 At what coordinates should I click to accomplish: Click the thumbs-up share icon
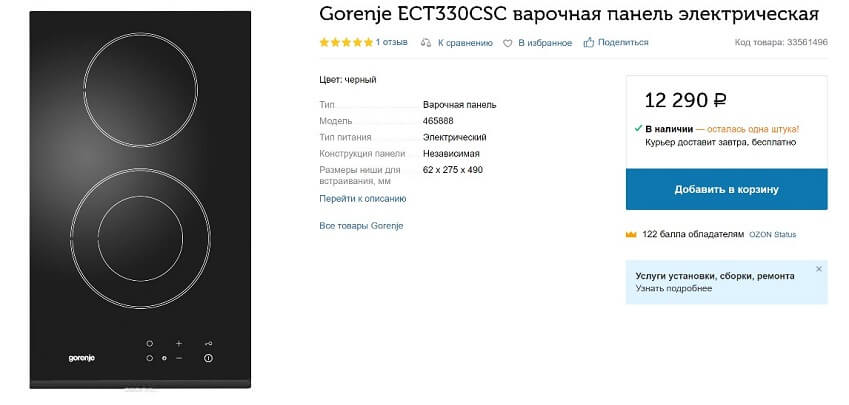(589, 42)
